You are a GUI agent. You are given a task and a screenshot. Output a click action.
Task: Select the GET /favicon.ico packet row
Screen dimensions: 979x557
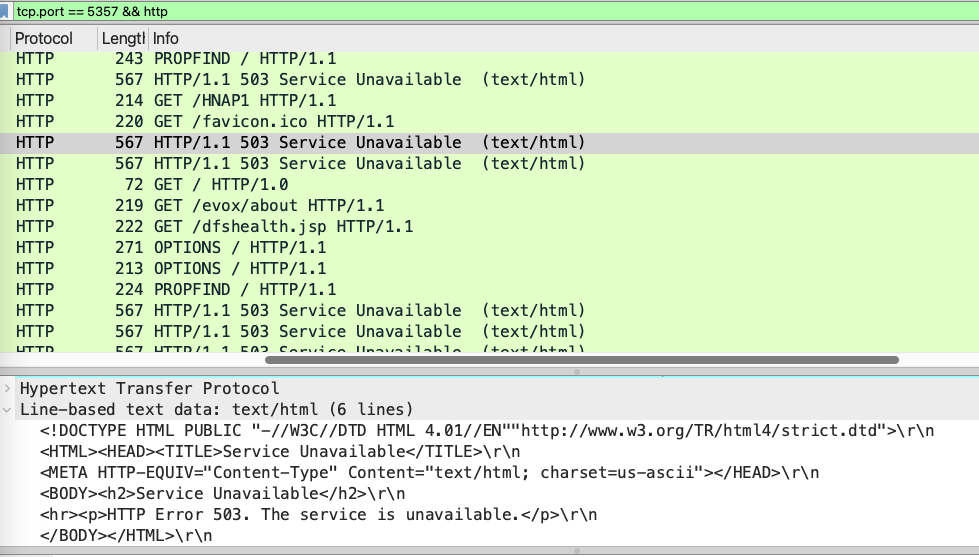coord(490,122)
